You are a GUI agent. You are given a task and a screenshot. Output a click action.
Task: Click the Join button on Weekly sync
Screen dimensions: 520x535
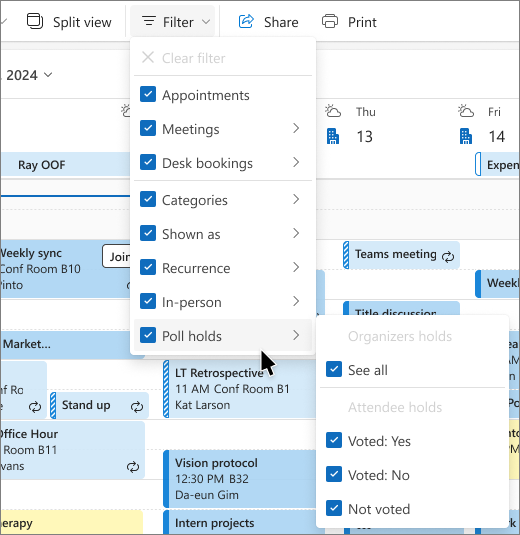tap(116, 256)
